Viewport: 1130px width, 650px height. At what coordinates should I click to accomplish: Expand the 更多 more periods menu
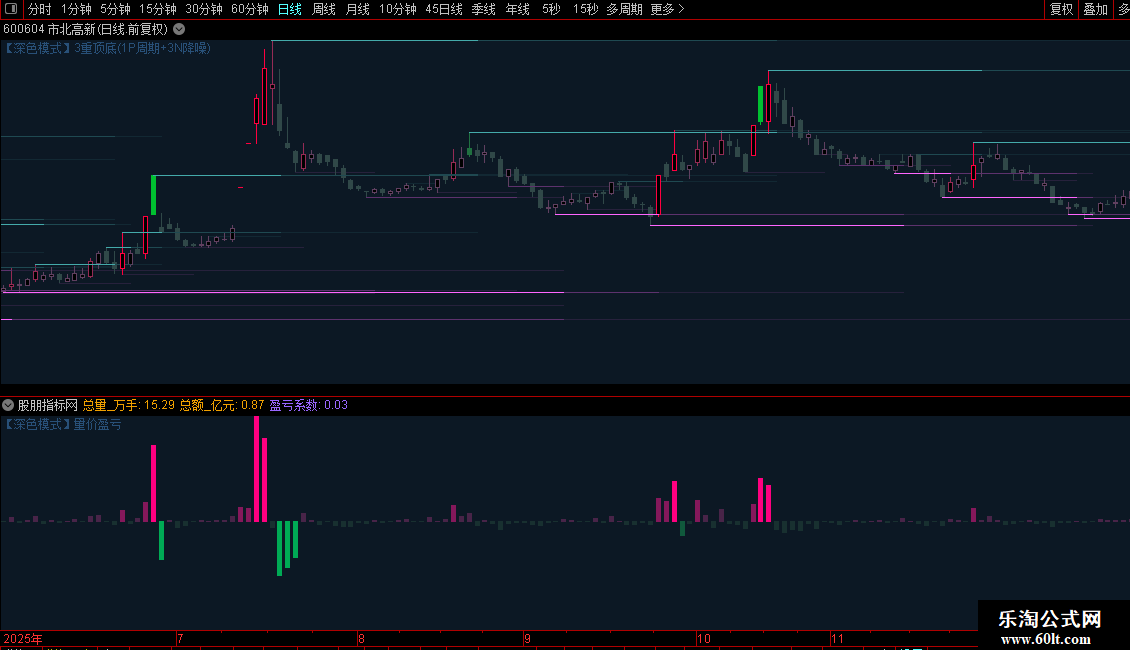tap(667, 9)
